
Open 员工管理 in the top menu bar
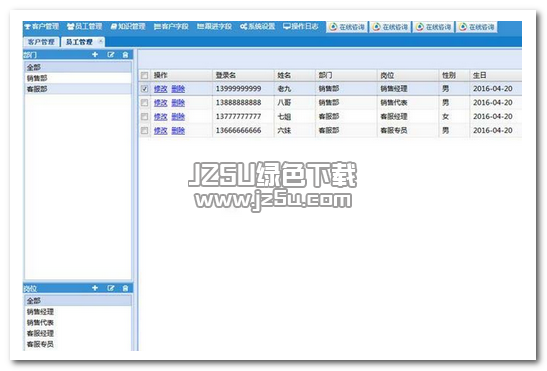[84, 27]
